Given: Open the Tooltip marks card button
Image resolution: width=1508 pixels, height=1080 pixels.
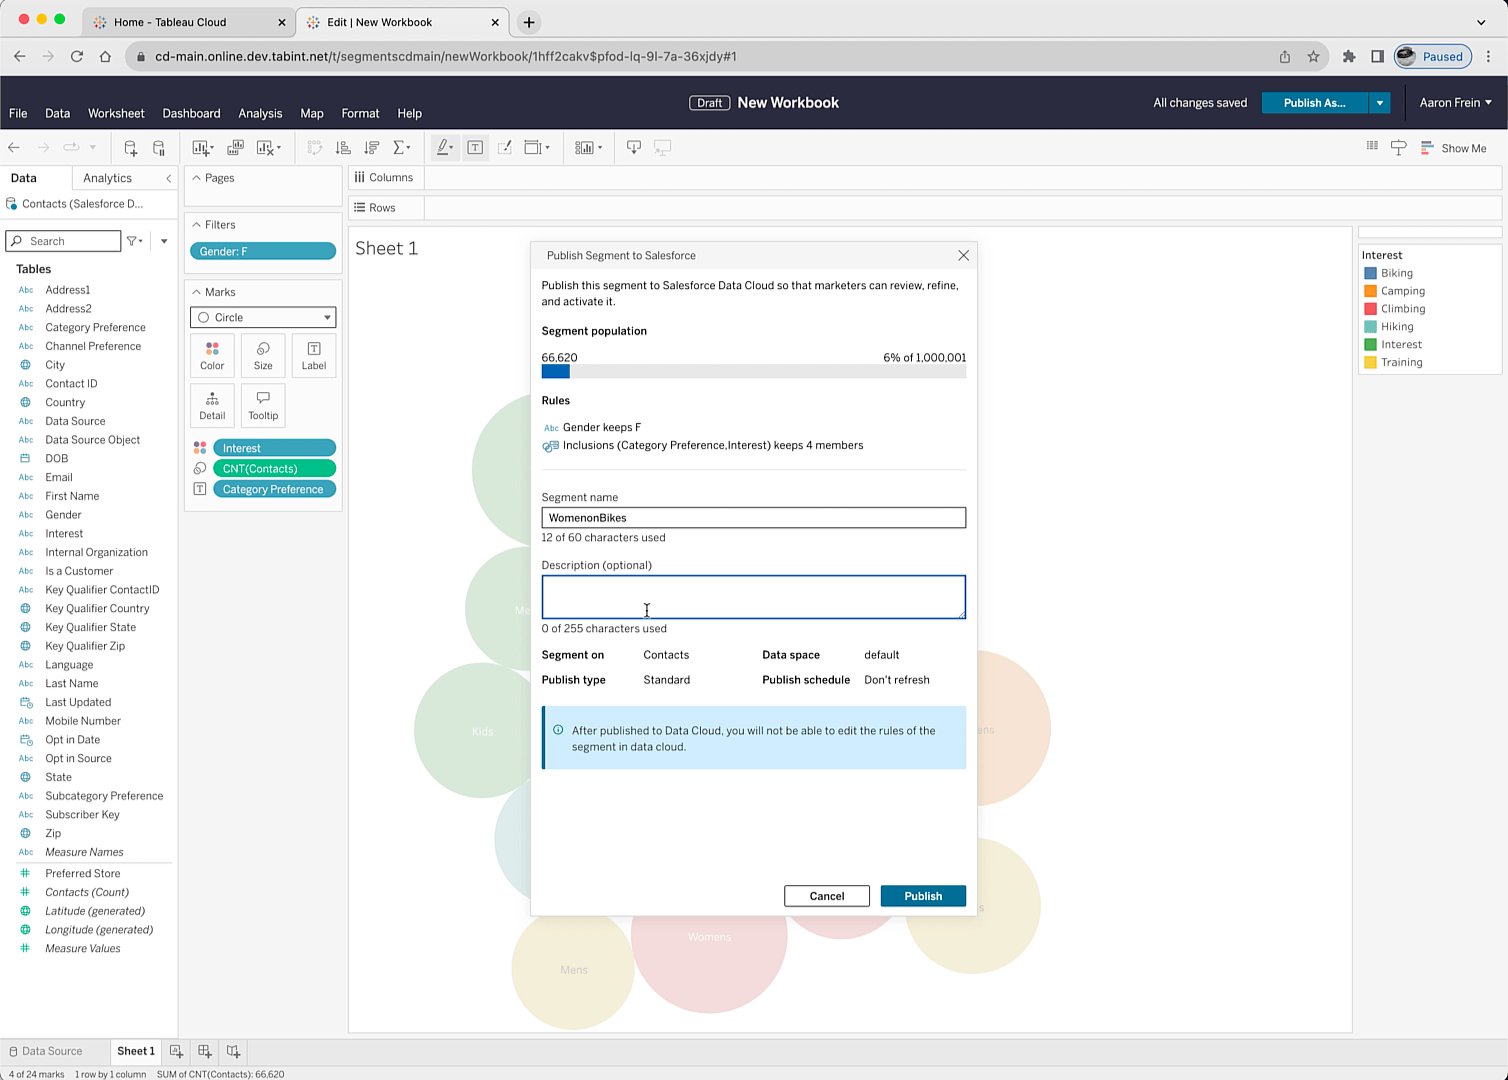Looking at the screenshot, I should point(263,405).
